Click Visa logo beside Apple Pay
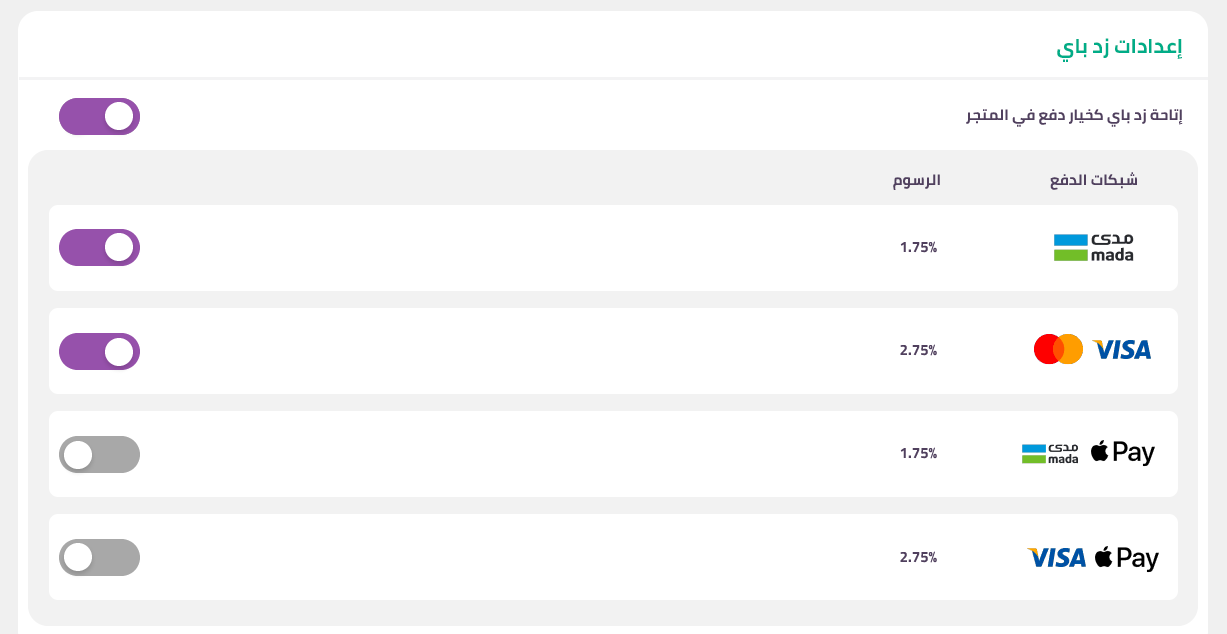This screenshot has height=634, width=1227. [x=1057, y=558]
